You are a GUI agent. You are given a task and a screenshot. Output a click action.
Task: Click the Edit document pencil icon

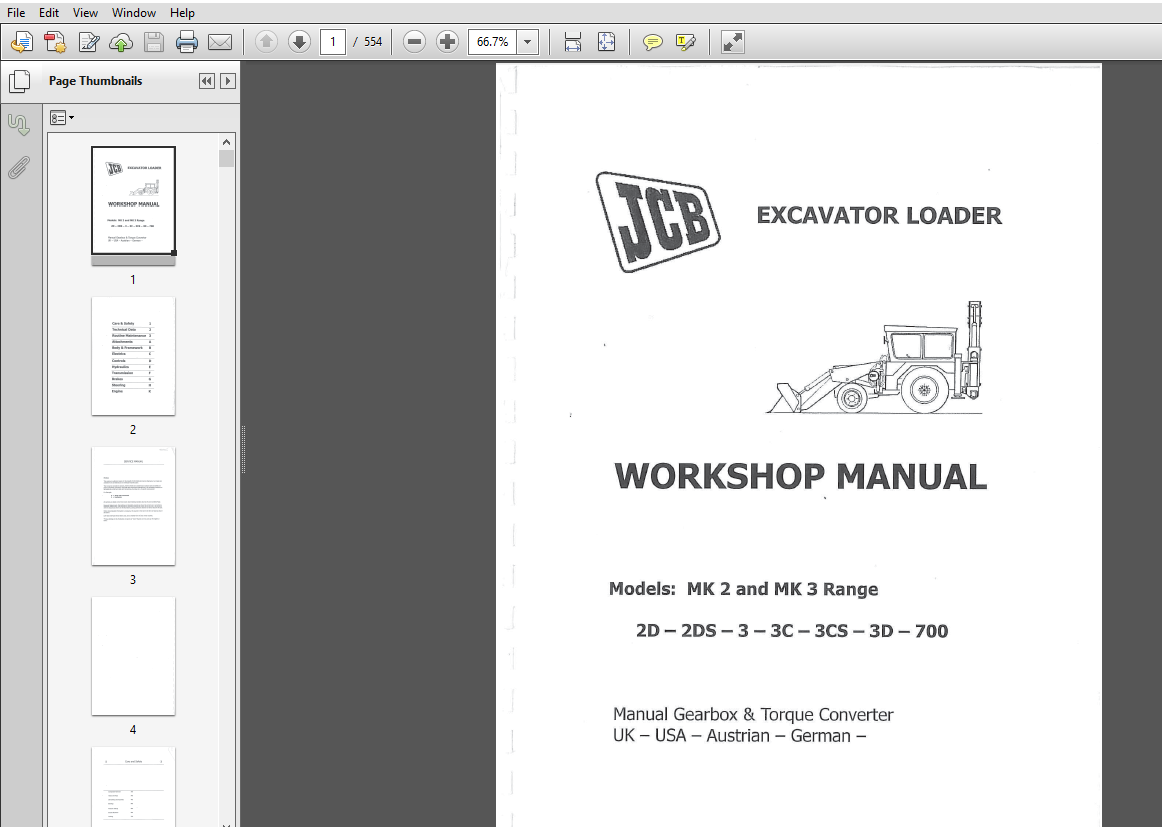point(88,42)
